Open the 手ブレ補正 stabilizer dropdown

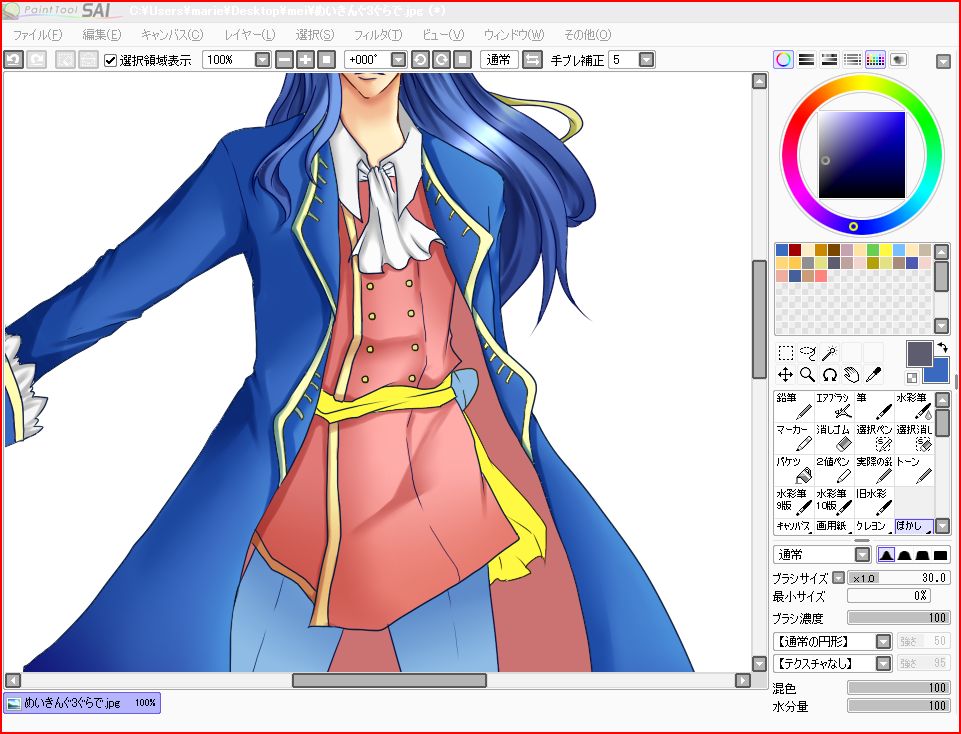pyautogui.click(x=647, y=59)
